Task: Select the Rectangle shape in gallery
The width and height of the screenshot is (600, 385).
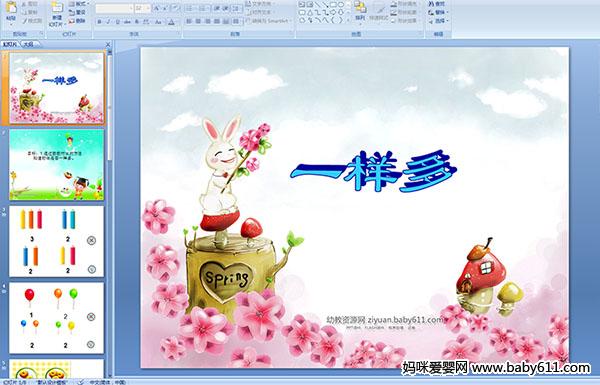Action: (x=333, y=5)
